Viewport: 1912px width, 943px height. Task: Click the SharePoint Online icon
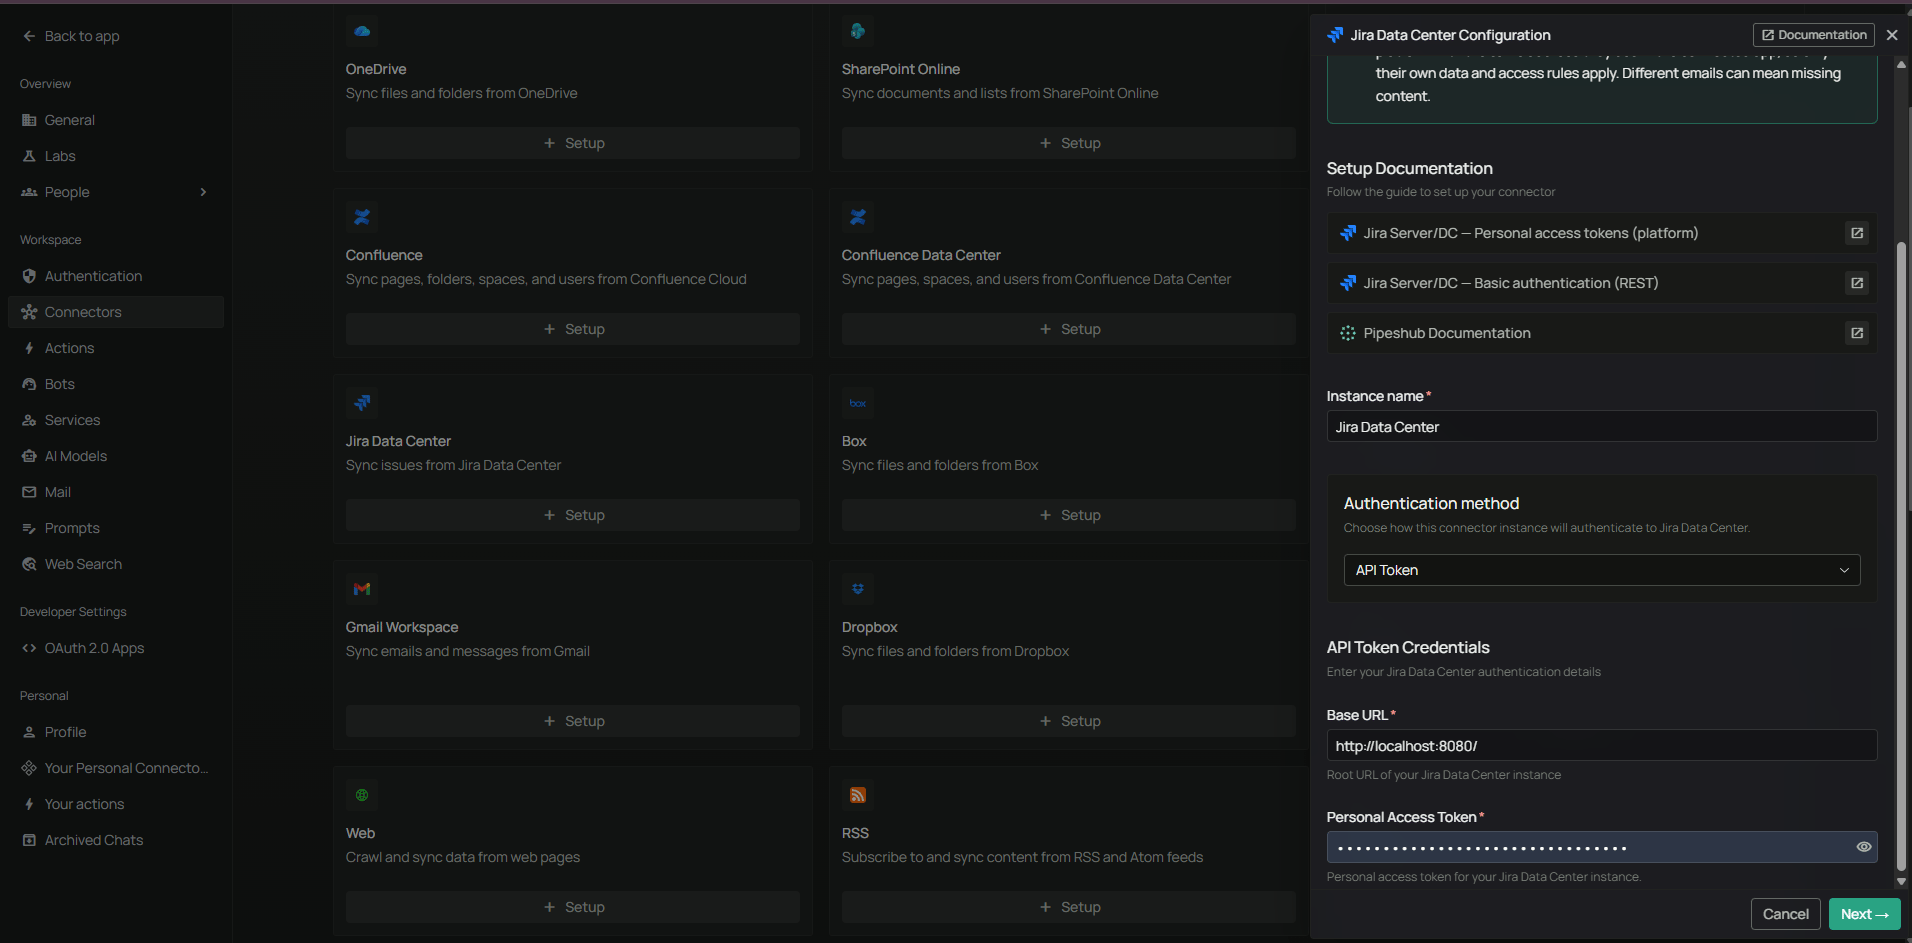coord(858,31)
